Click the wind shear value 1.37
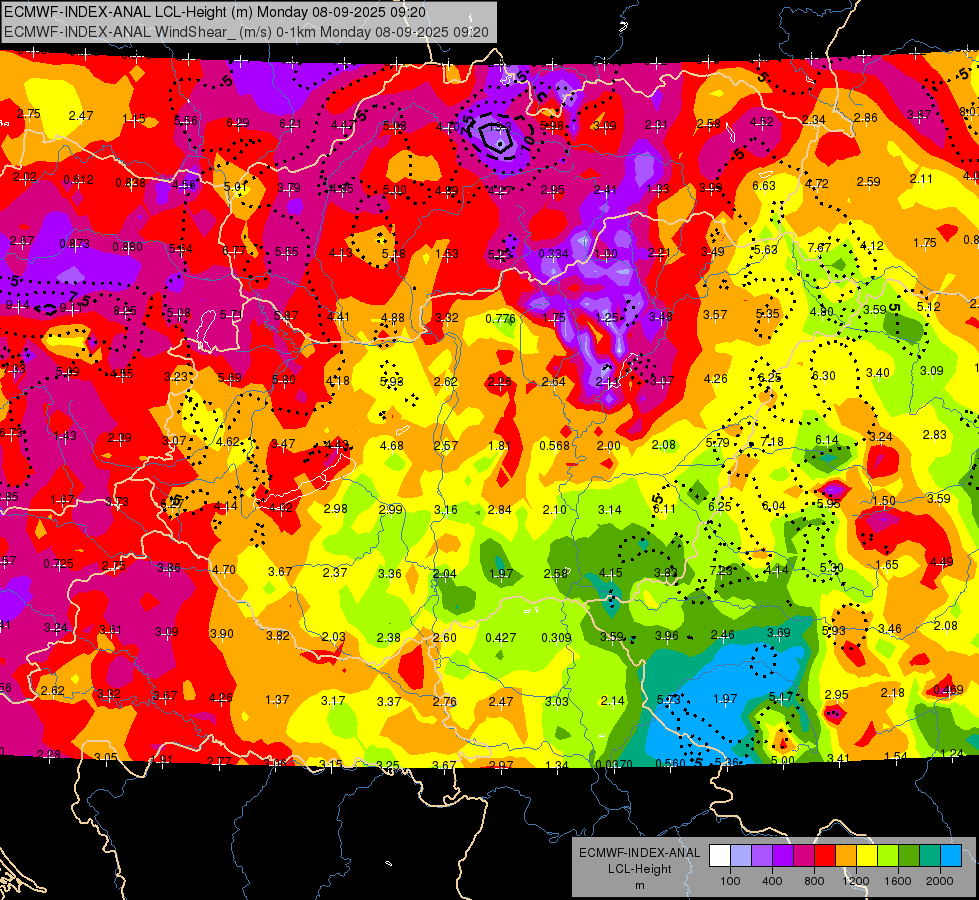This screenshot has height=900, width=979. coord(277,700)
